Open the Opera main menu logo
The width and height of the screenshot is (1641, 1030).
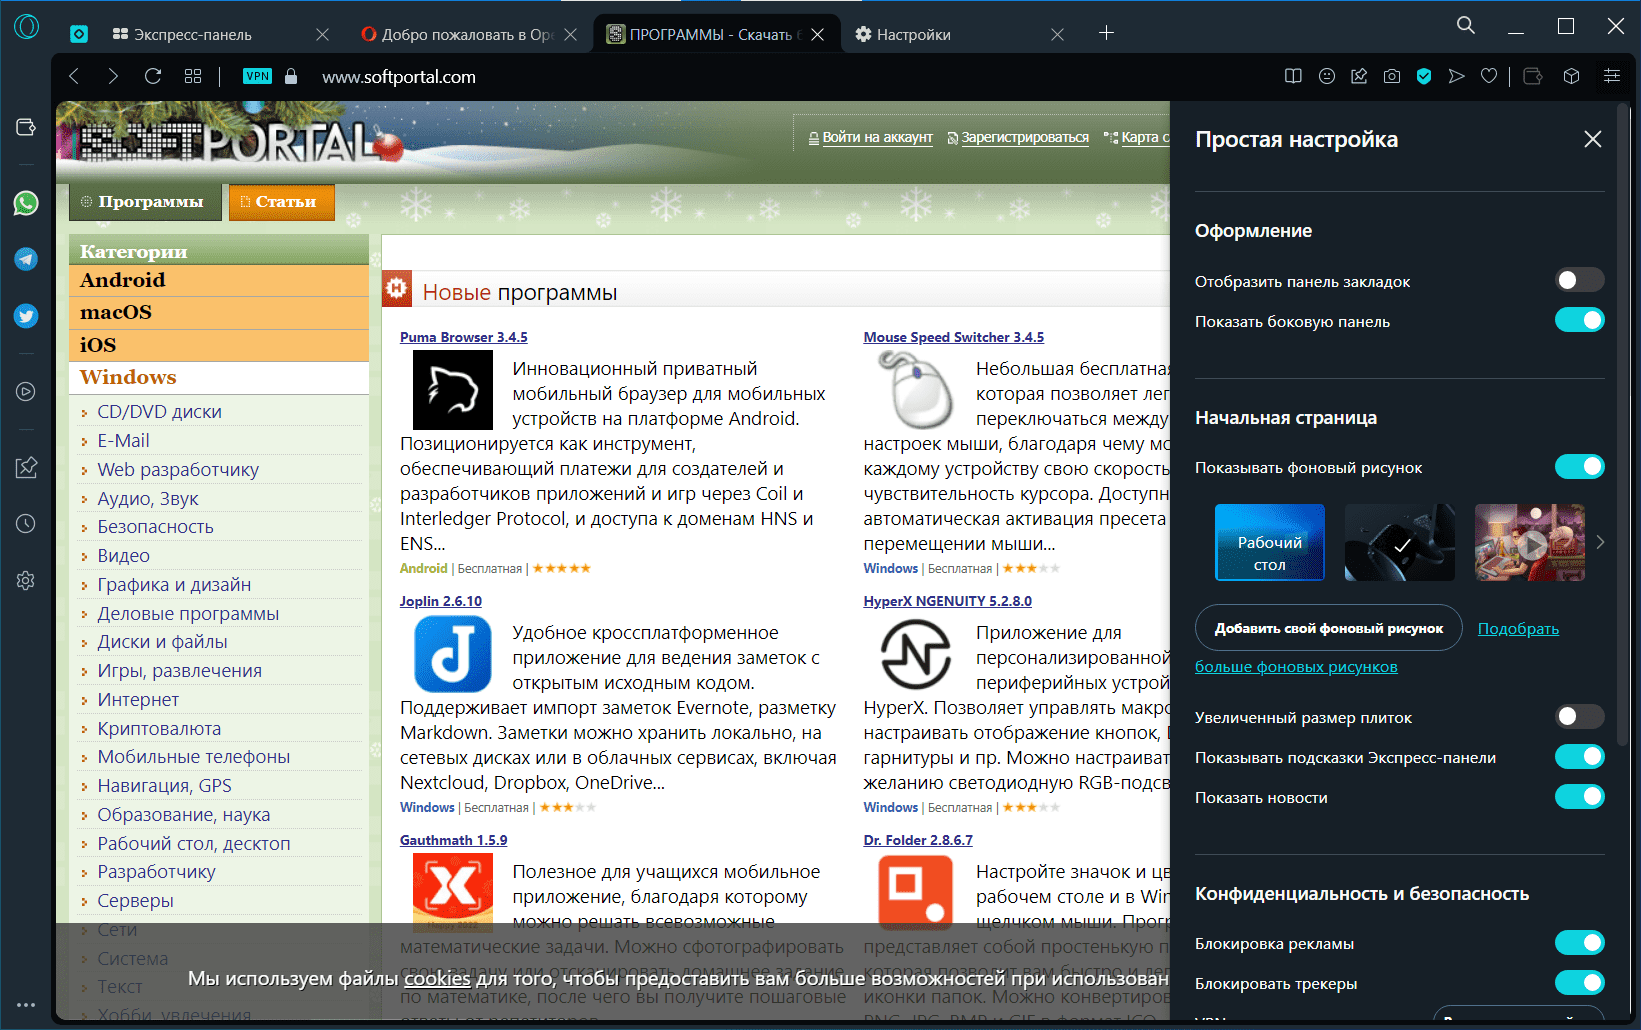(x=26, y=26)
